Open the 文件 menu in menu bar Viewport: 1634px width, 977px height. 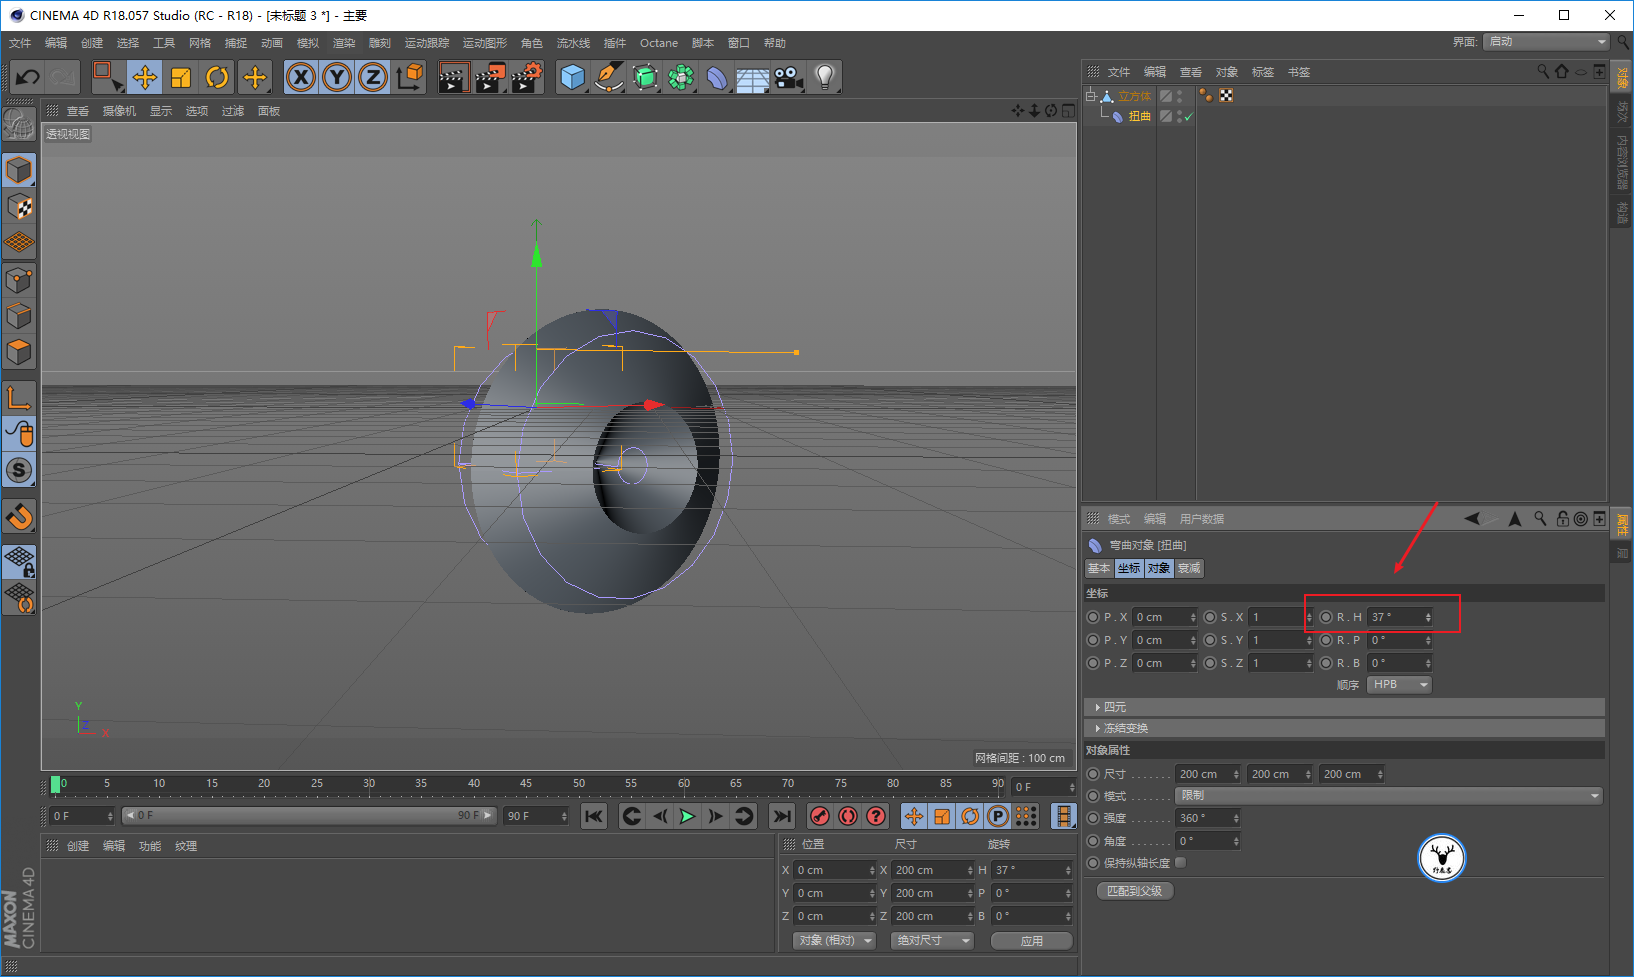[20, 43]
